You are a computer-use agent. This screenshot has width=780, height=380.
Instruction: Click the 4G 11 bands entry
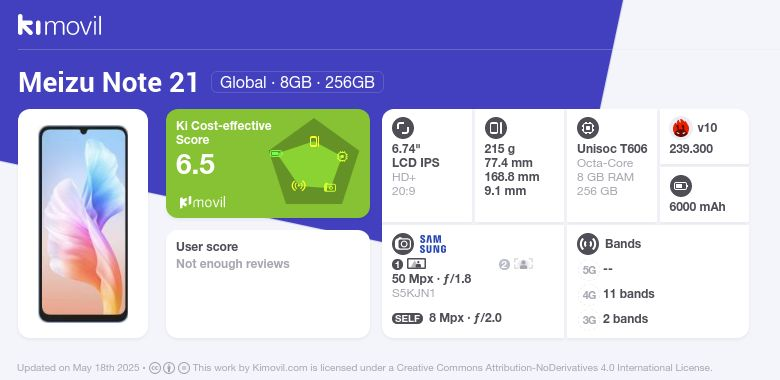click(x=617, y=294)
